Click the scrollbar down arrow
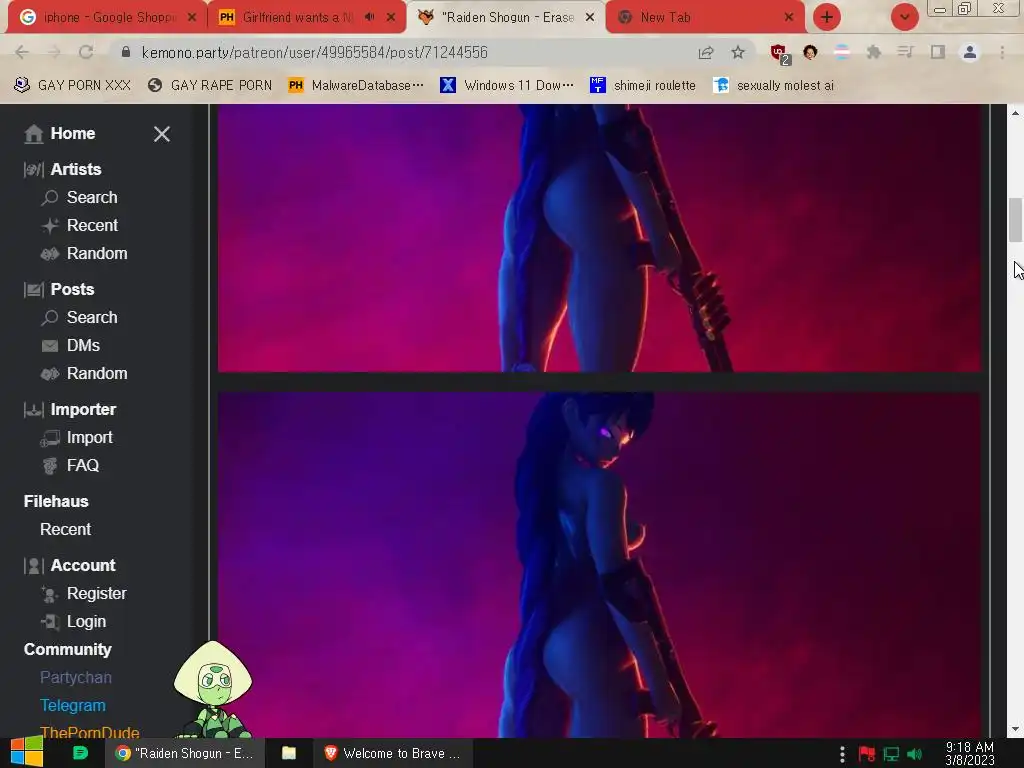Image resolution: width=1024 pixels, height=768 pixels. click(1016, 729)
